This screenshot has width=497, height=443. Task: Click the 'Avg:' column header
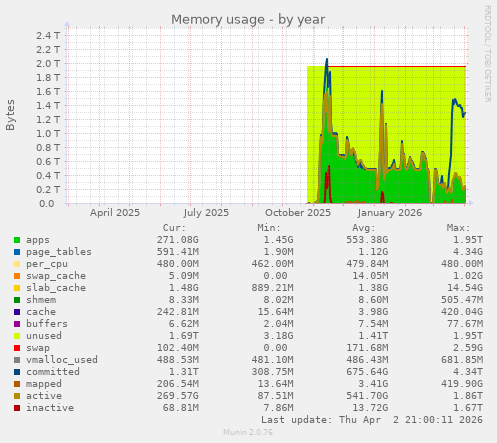(364, 228)
